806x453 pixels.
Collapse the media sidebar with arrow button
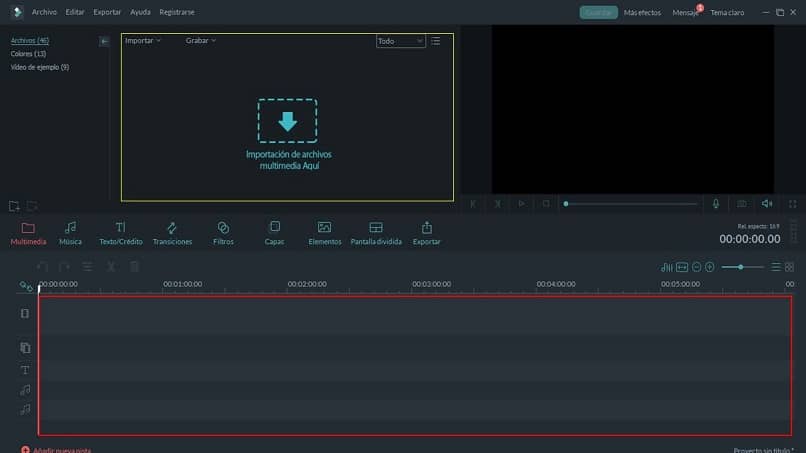[x=104, y=41]
